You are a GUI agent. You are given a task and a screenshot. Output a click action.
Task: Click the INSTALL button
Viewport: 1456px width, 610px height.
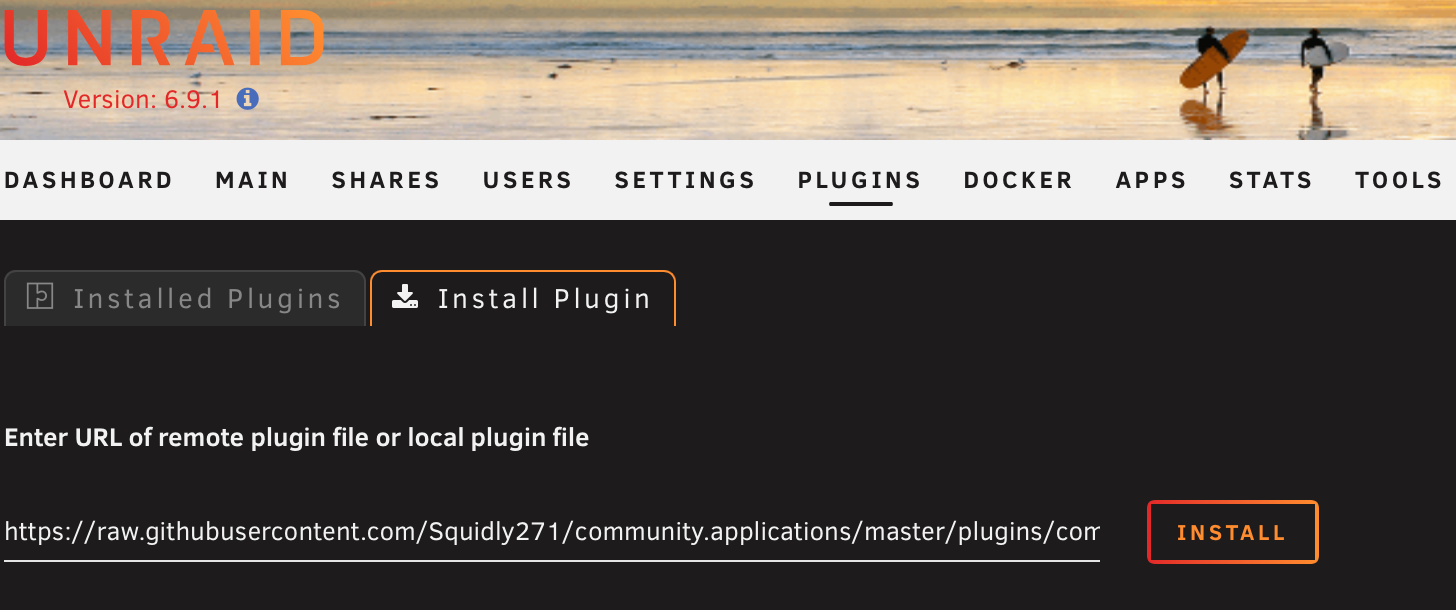(x=1232, y=531)
